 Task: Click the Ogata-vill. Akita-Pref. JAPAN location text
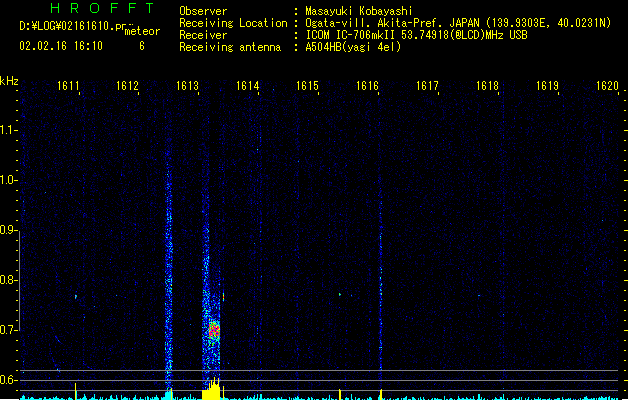(x=458, y=23)
